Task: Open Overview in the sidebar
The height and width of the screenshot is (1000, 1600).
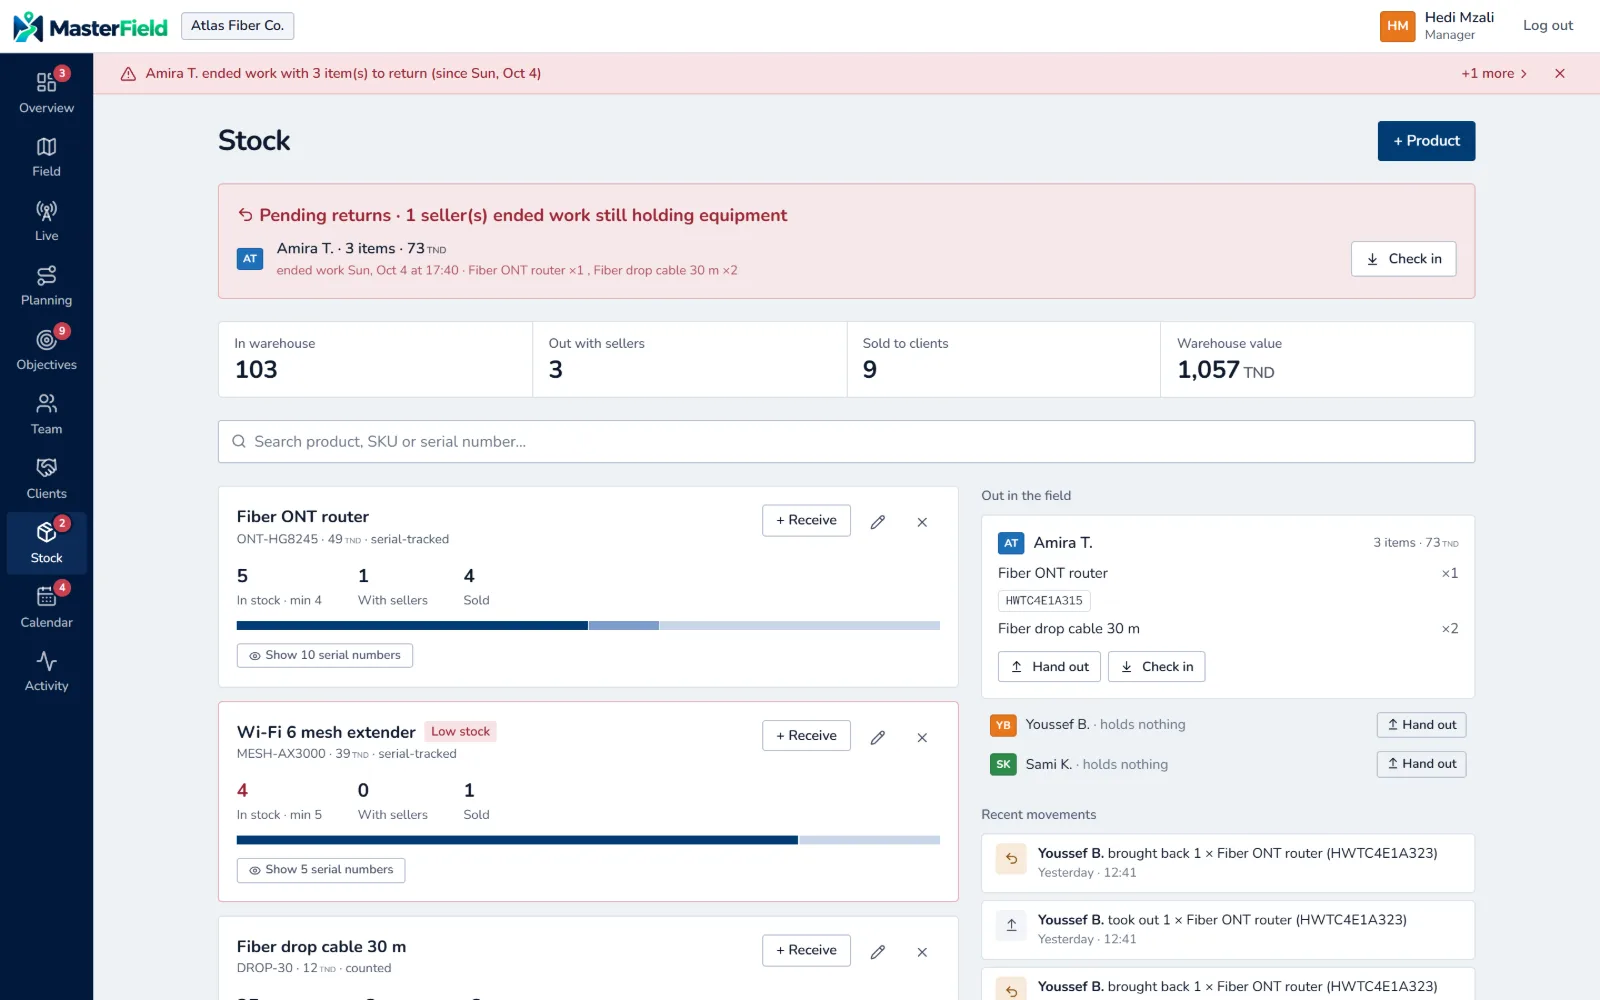Action: pos(46,91)
